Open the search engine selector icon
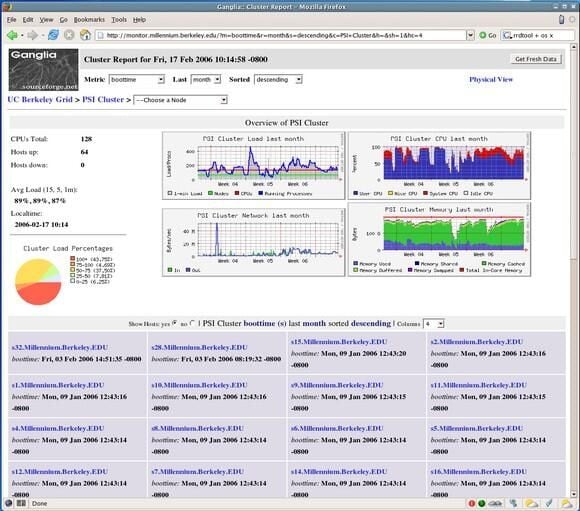 pyautogui.click(x=507, y=36)
